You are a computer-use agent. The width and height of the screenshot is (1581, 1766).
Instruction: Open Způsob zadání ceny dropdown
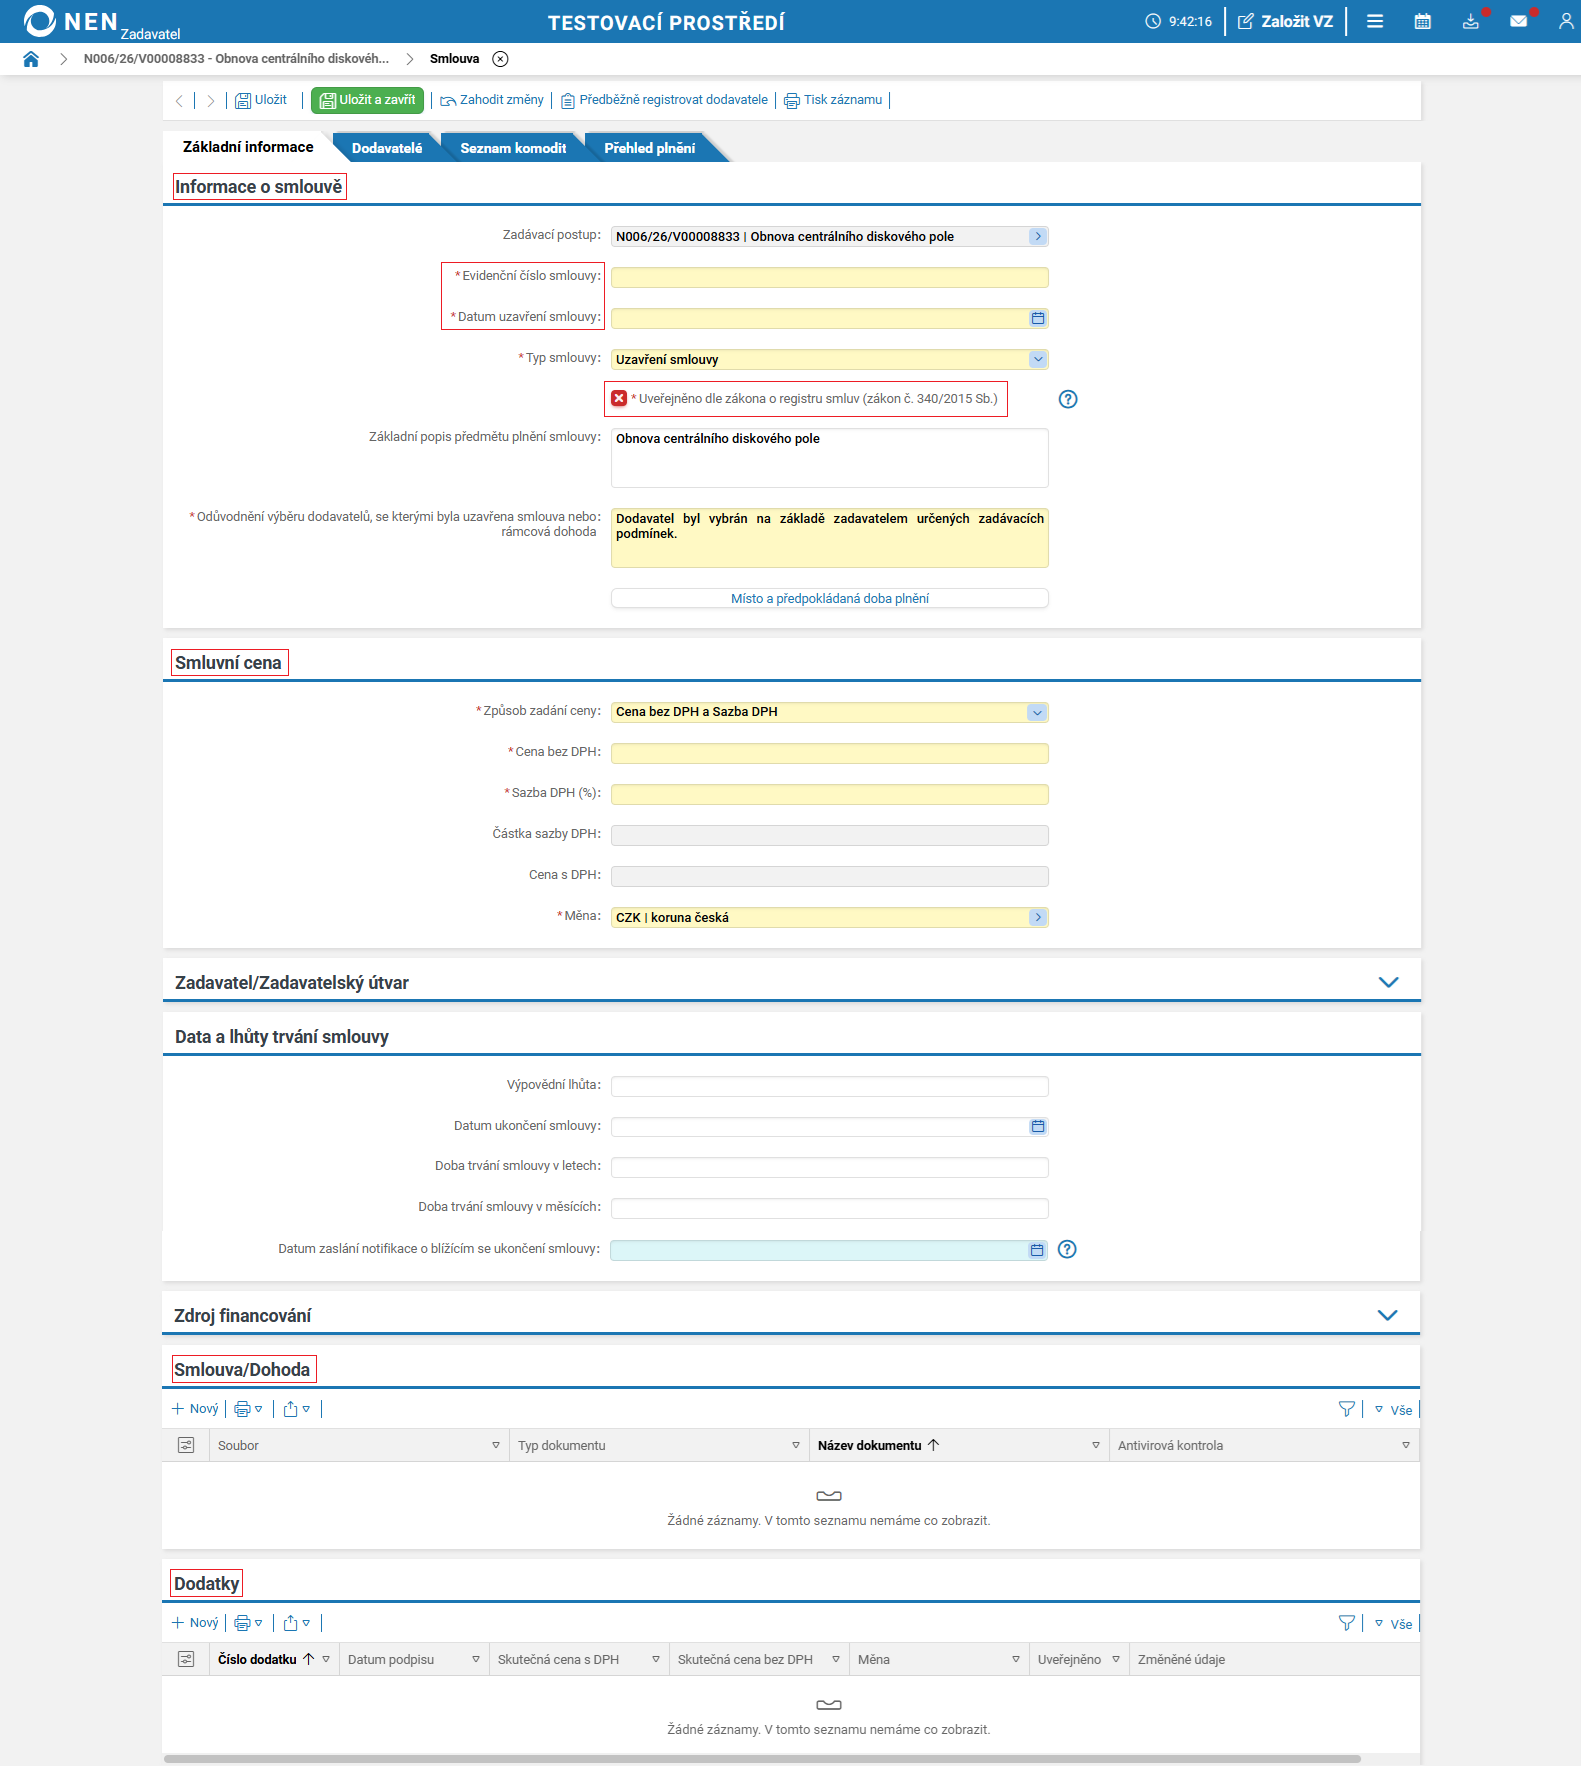coord(1037,712)
